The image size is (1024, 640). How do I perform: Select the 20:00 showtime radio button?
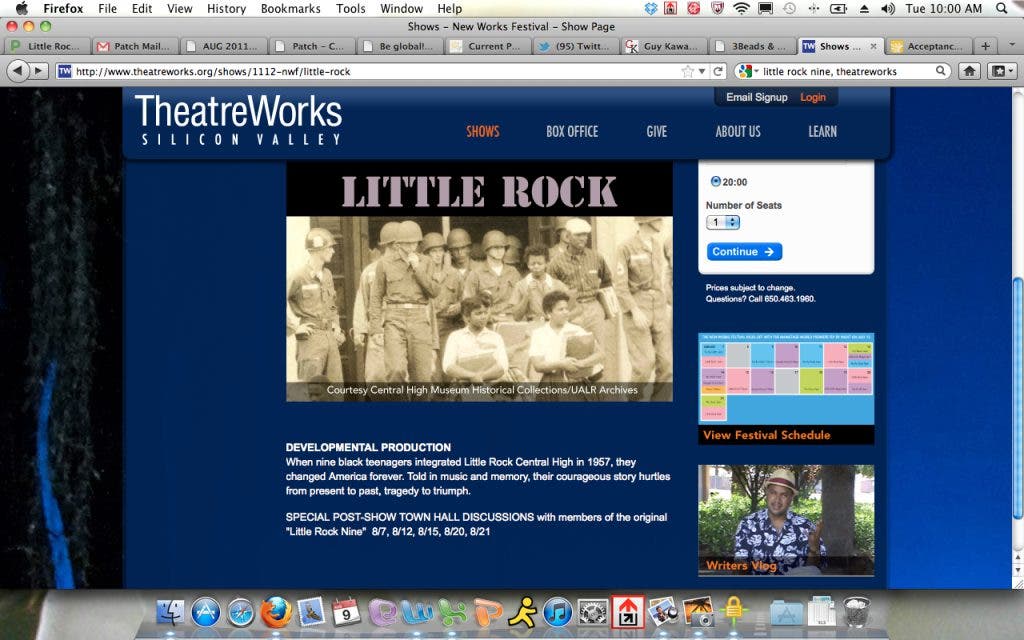715,182
